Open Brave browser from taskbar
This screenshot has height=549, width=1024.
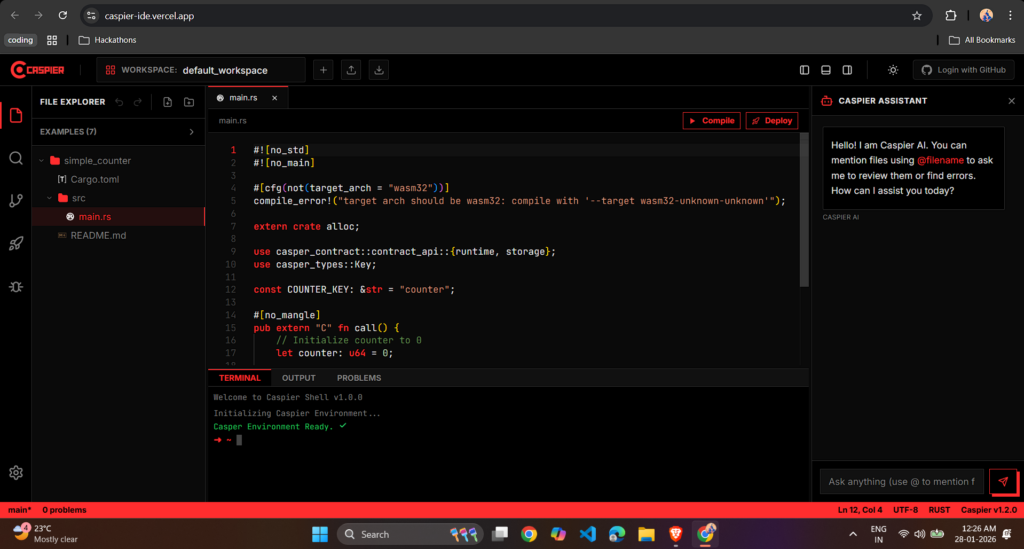pyautogui.click(x=676, y=534)
